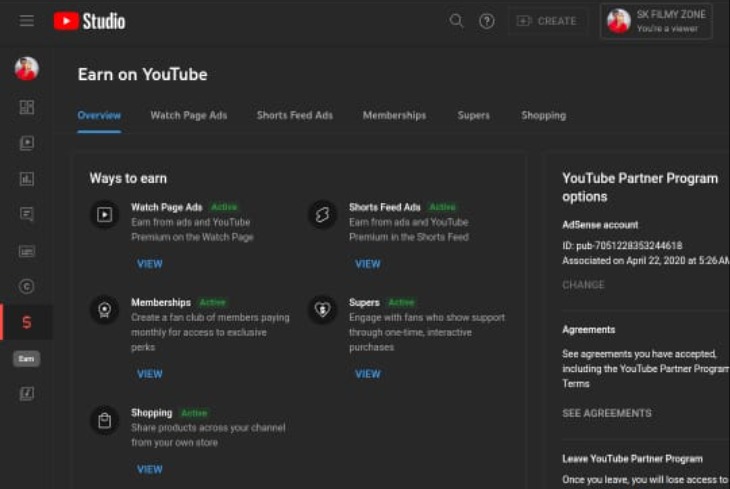Open the hamburger navigation menu
Screen dimensions: 730x489
click(27, 21)
